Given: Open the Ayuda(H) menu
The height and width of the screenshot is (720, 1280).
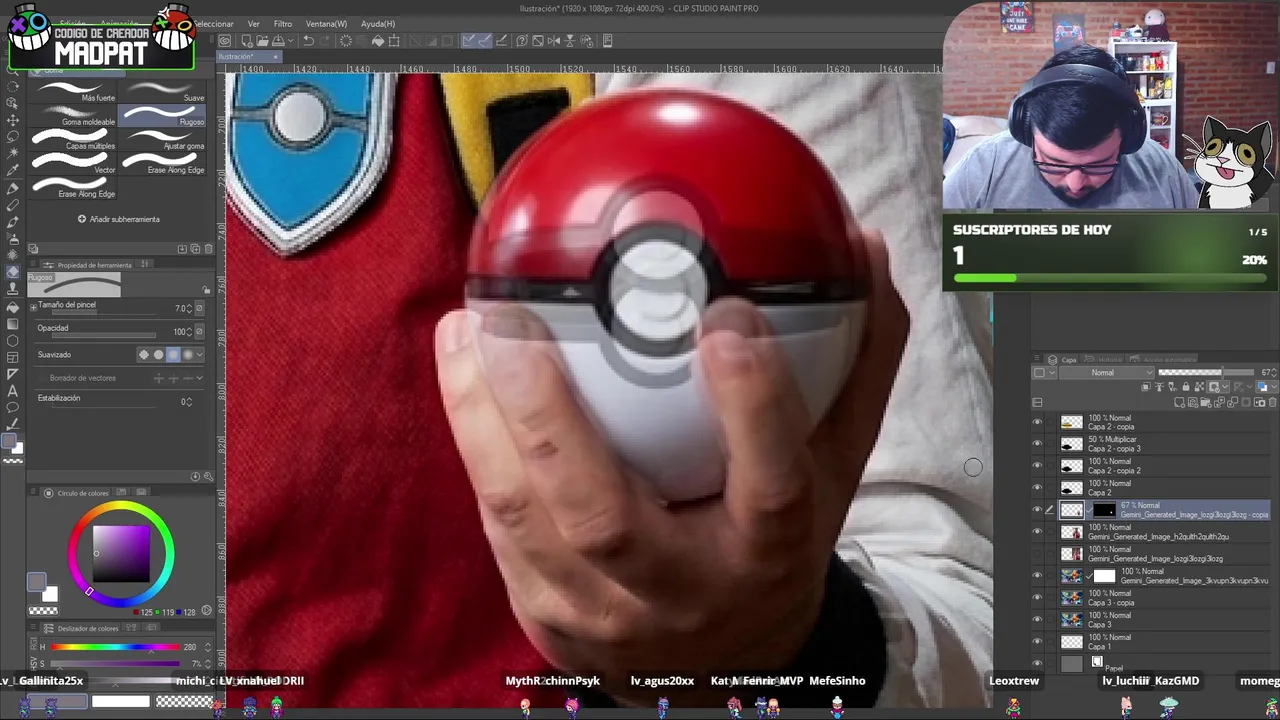Looking at the screenshot, I should [x=377, y=24].
